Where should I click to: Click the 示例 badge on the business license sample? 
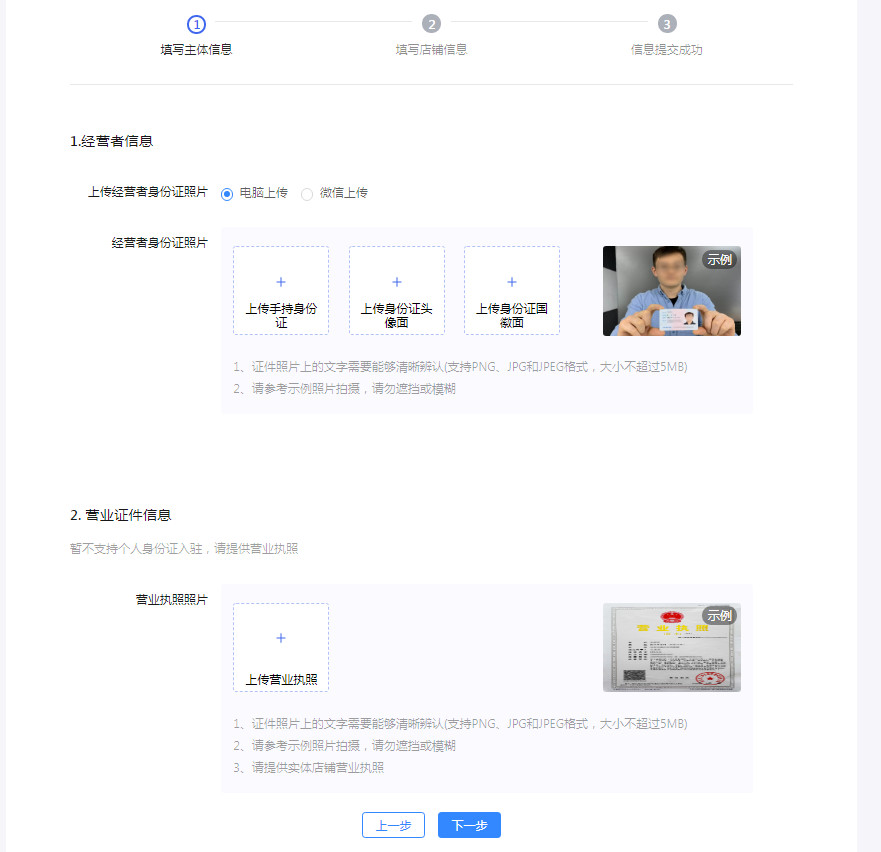[716, 615]
